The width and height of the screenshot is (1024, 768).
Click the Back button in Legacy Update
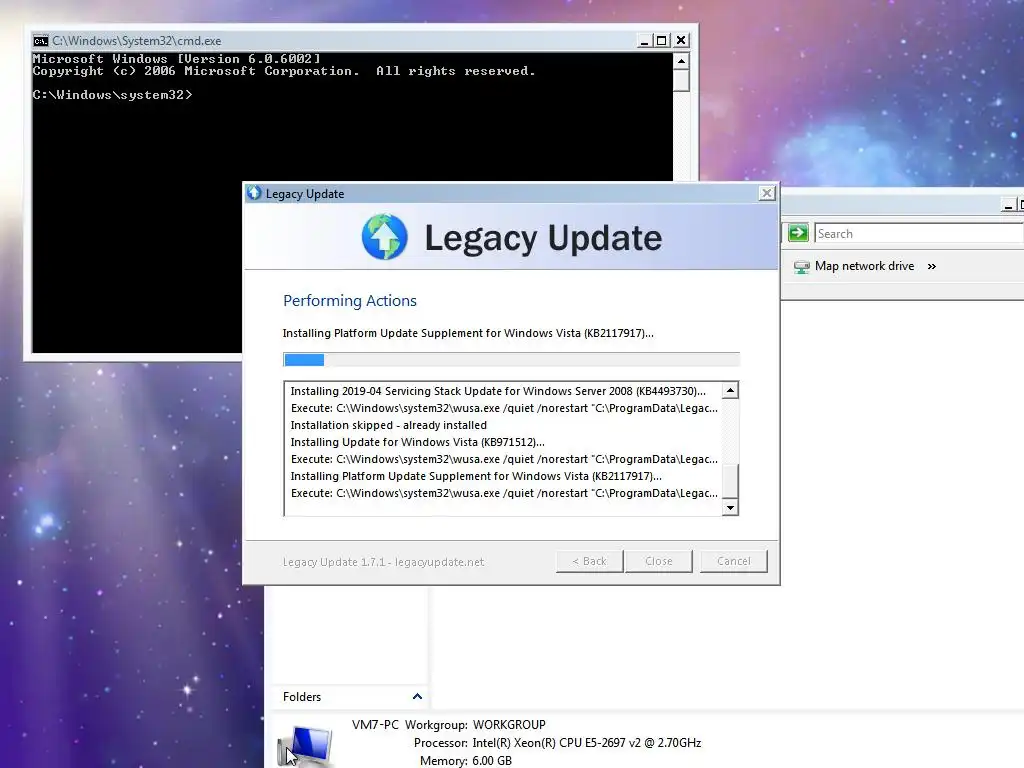590,561
